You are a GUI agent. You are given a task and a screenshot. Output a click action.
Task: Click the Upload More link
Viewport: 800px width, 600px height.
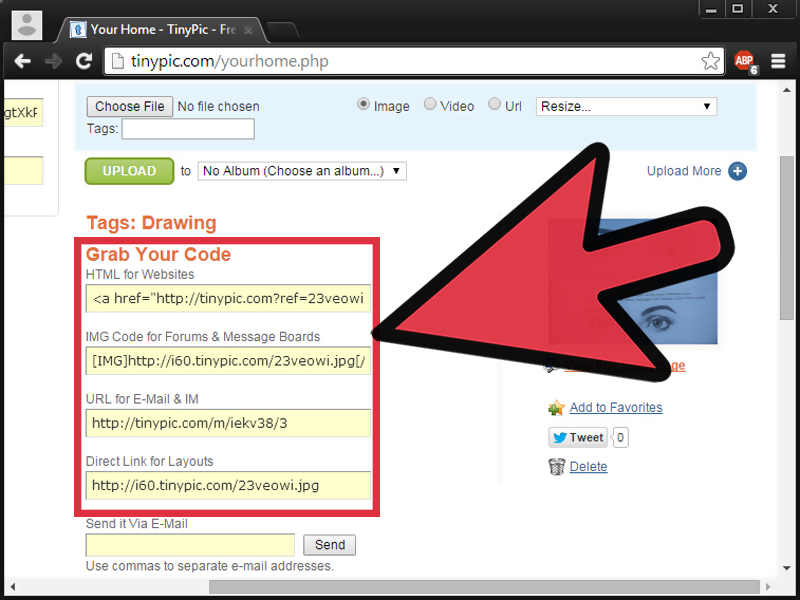coord(684,171)
